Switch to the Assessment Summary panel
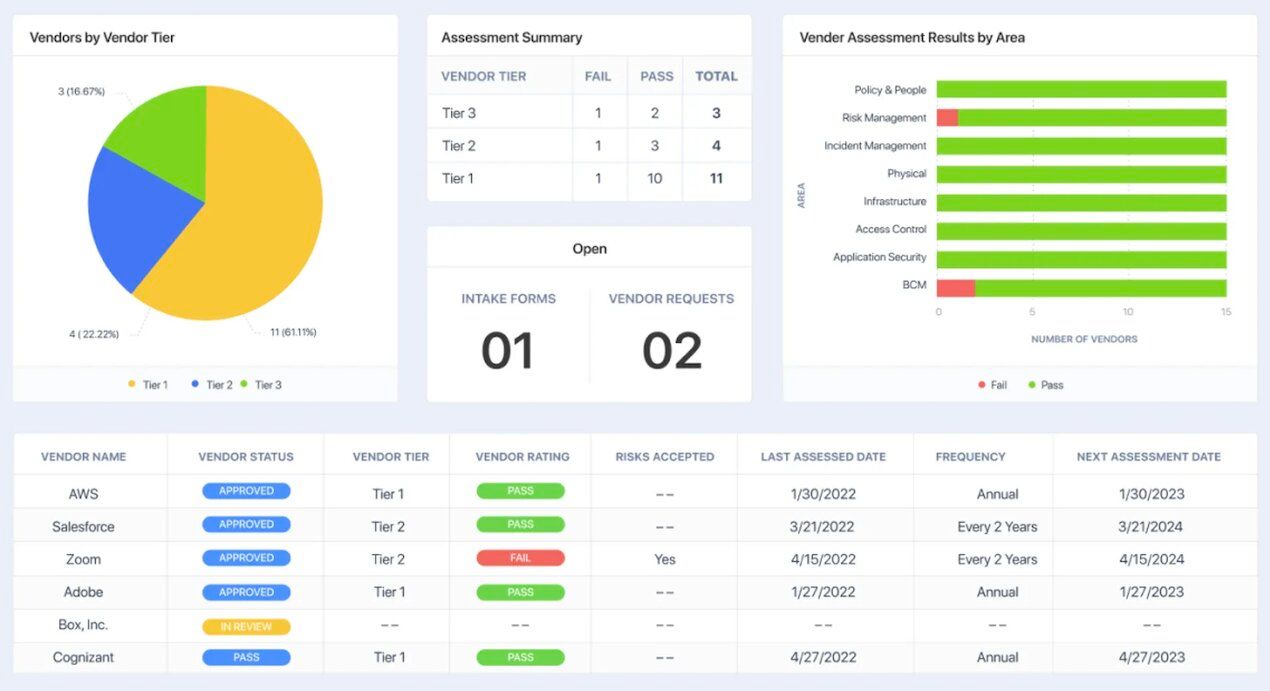The image size is (1270, 691). tap(513, 37)
